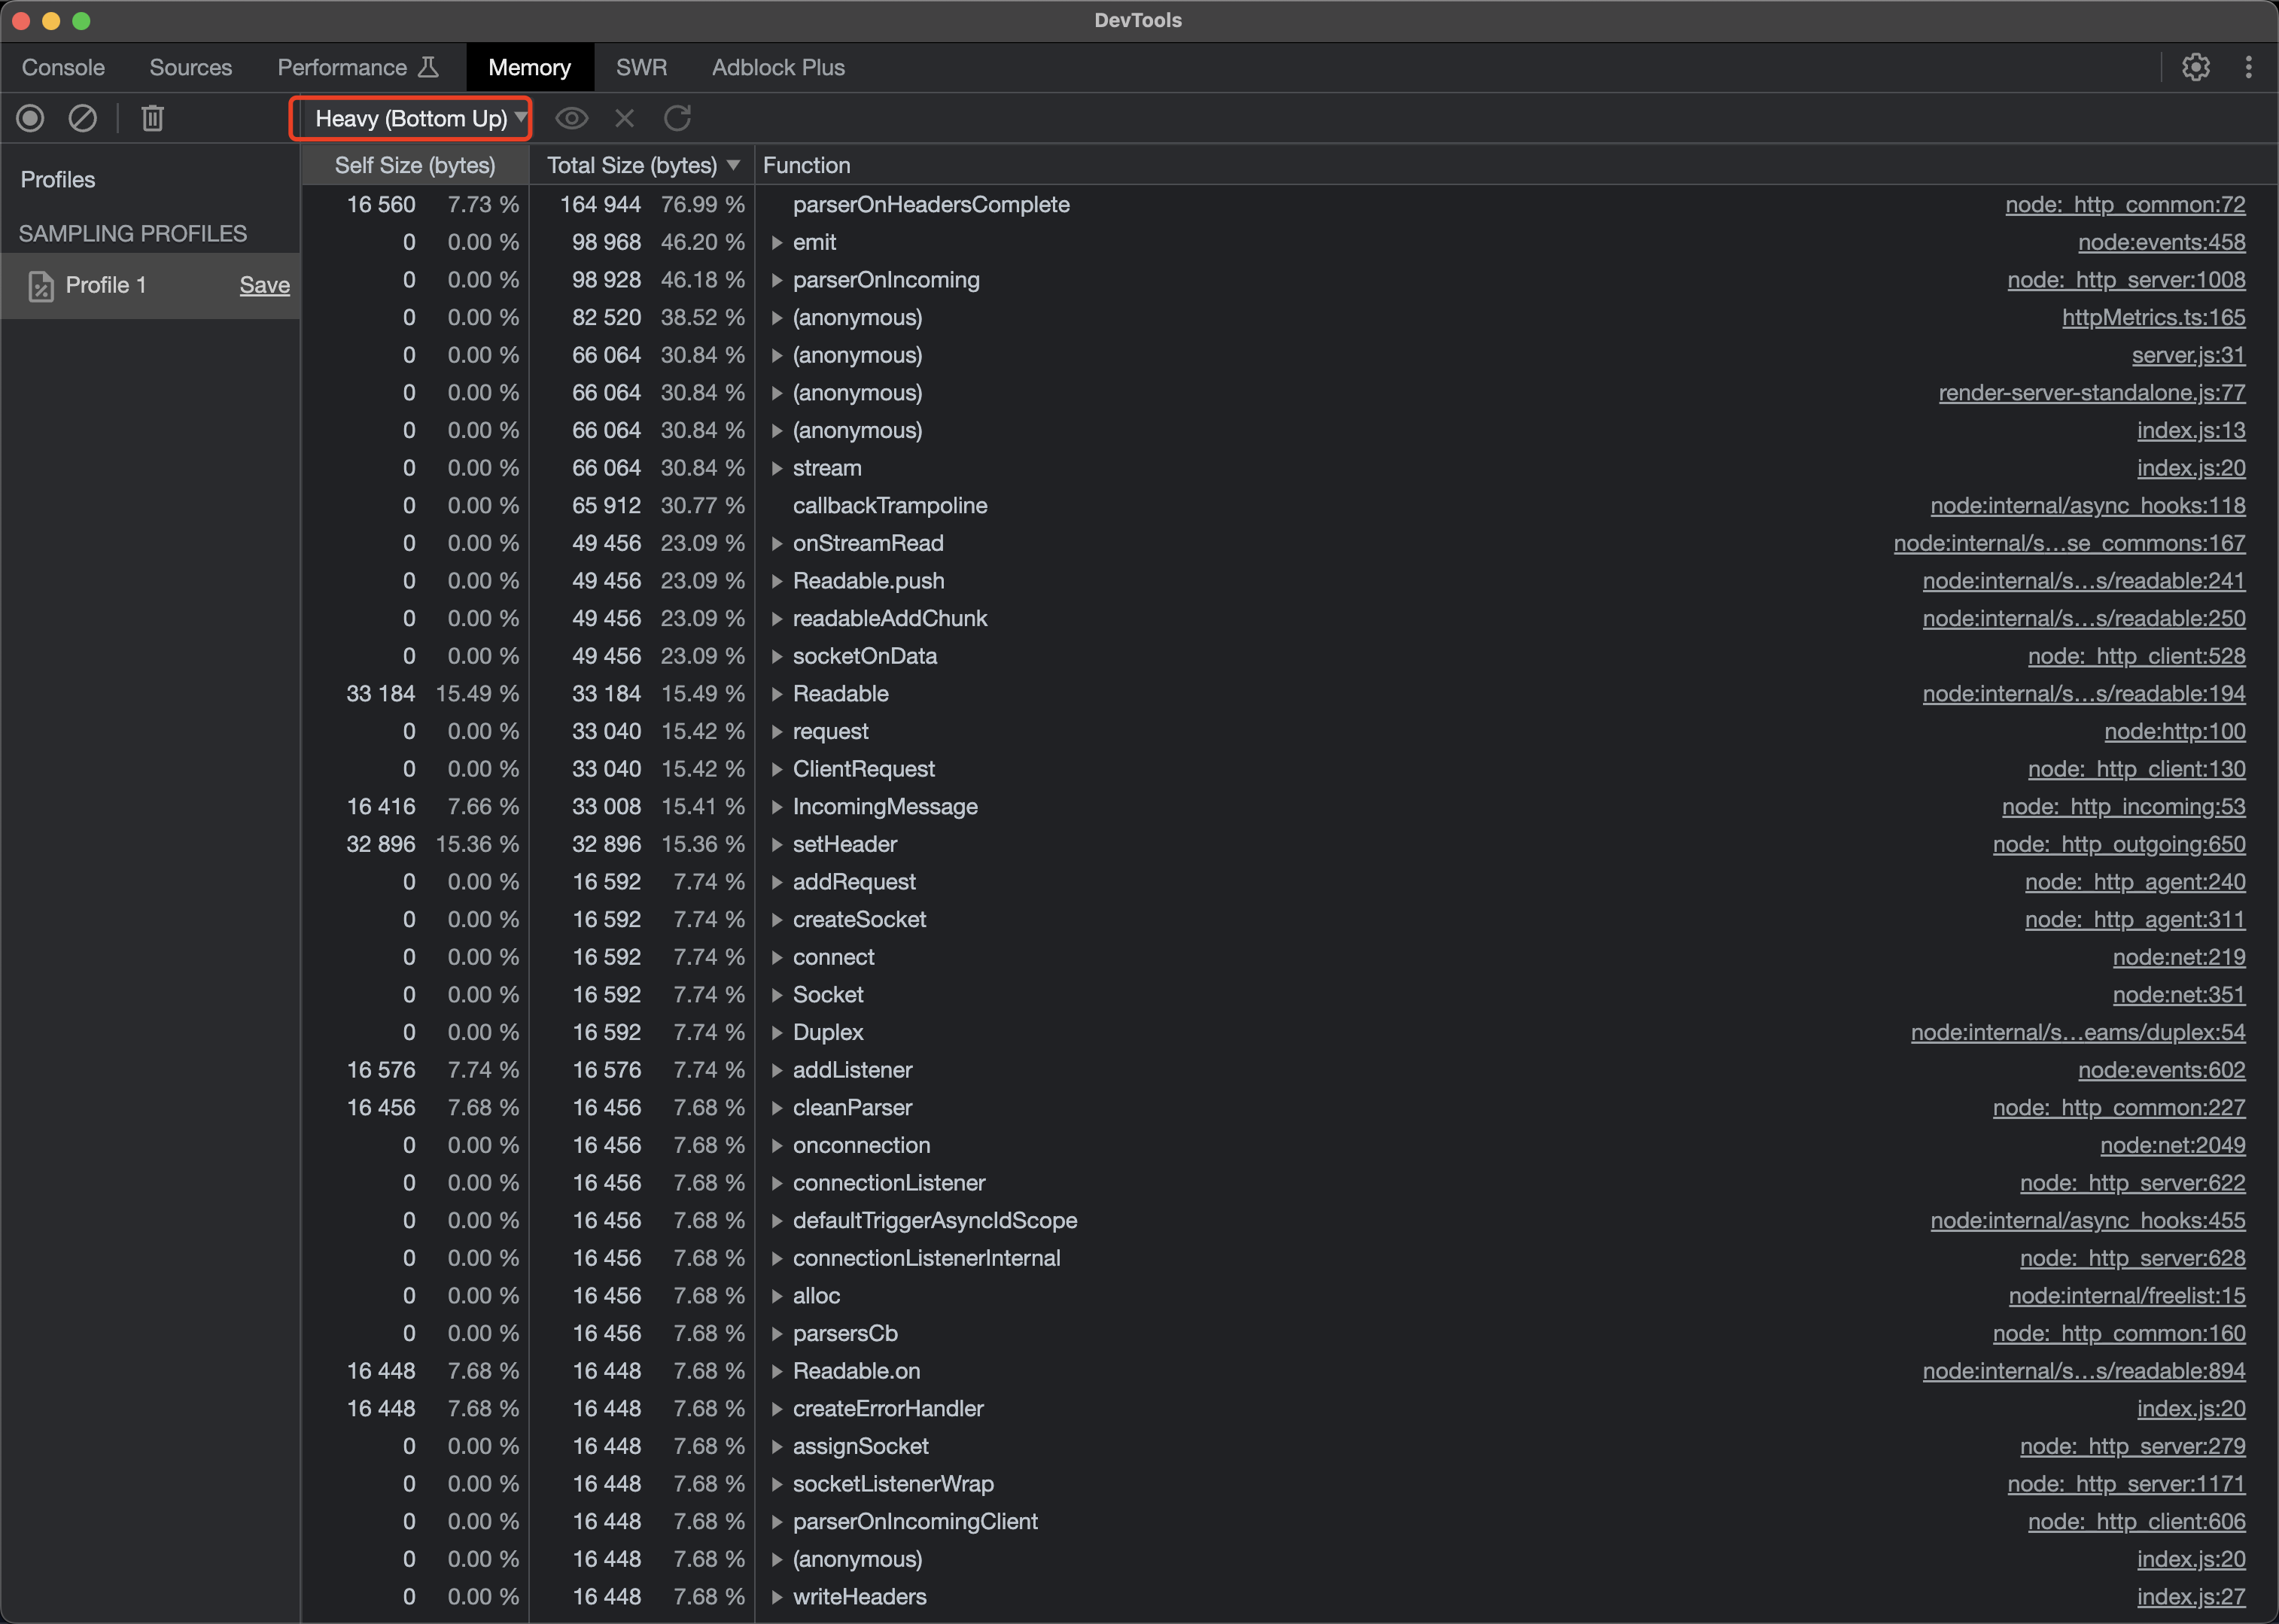Expand the Socket function row

point(778,994)
